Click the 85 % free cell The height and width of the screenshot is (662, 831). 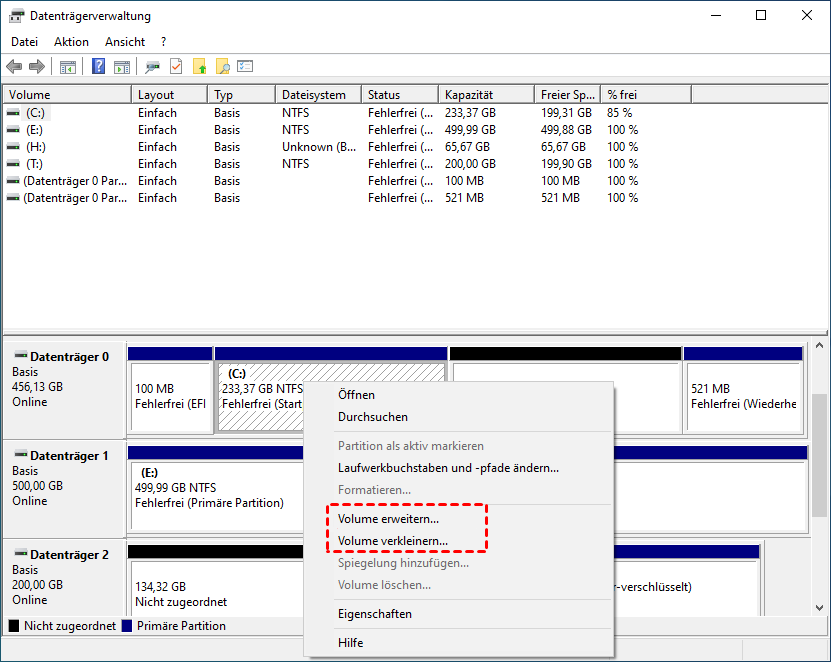[620, 113]
